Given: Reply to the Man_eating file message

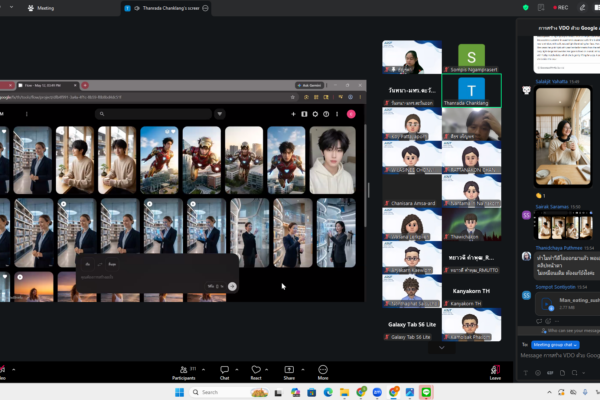Looking at the screenshot, I should (539, 321).
